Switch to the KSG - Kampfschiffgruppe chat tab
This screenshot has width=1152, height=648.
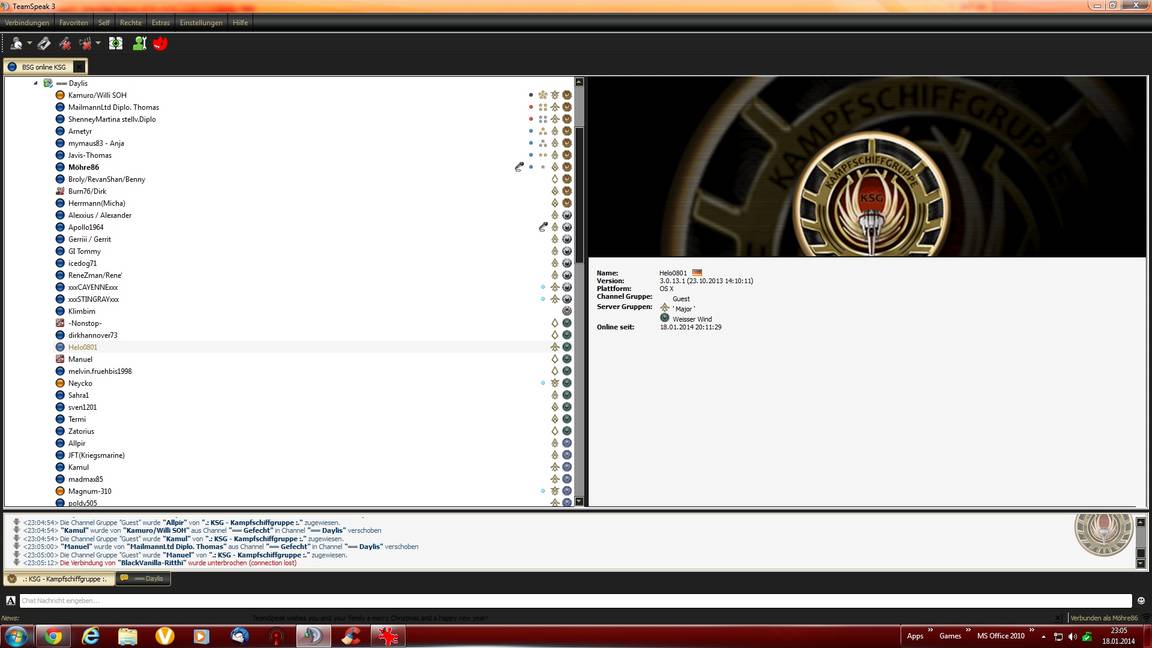pos(58,579)
